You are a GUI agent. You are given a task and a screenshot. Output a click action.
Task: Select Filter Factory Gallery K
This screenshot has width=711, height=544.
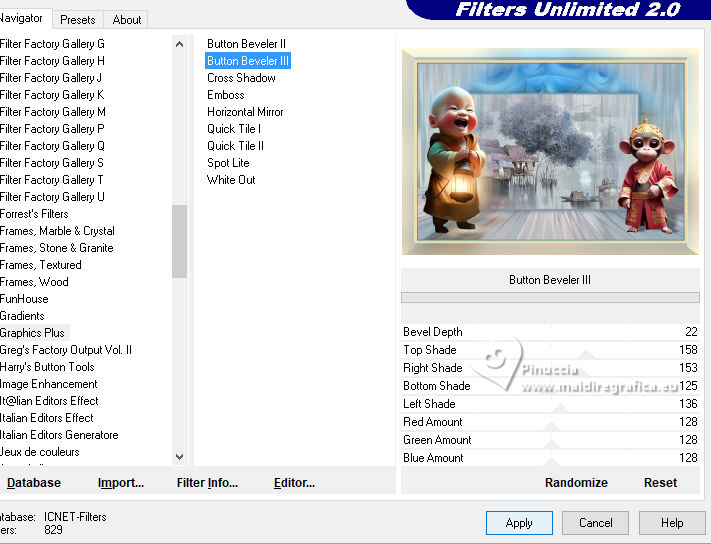52,95
